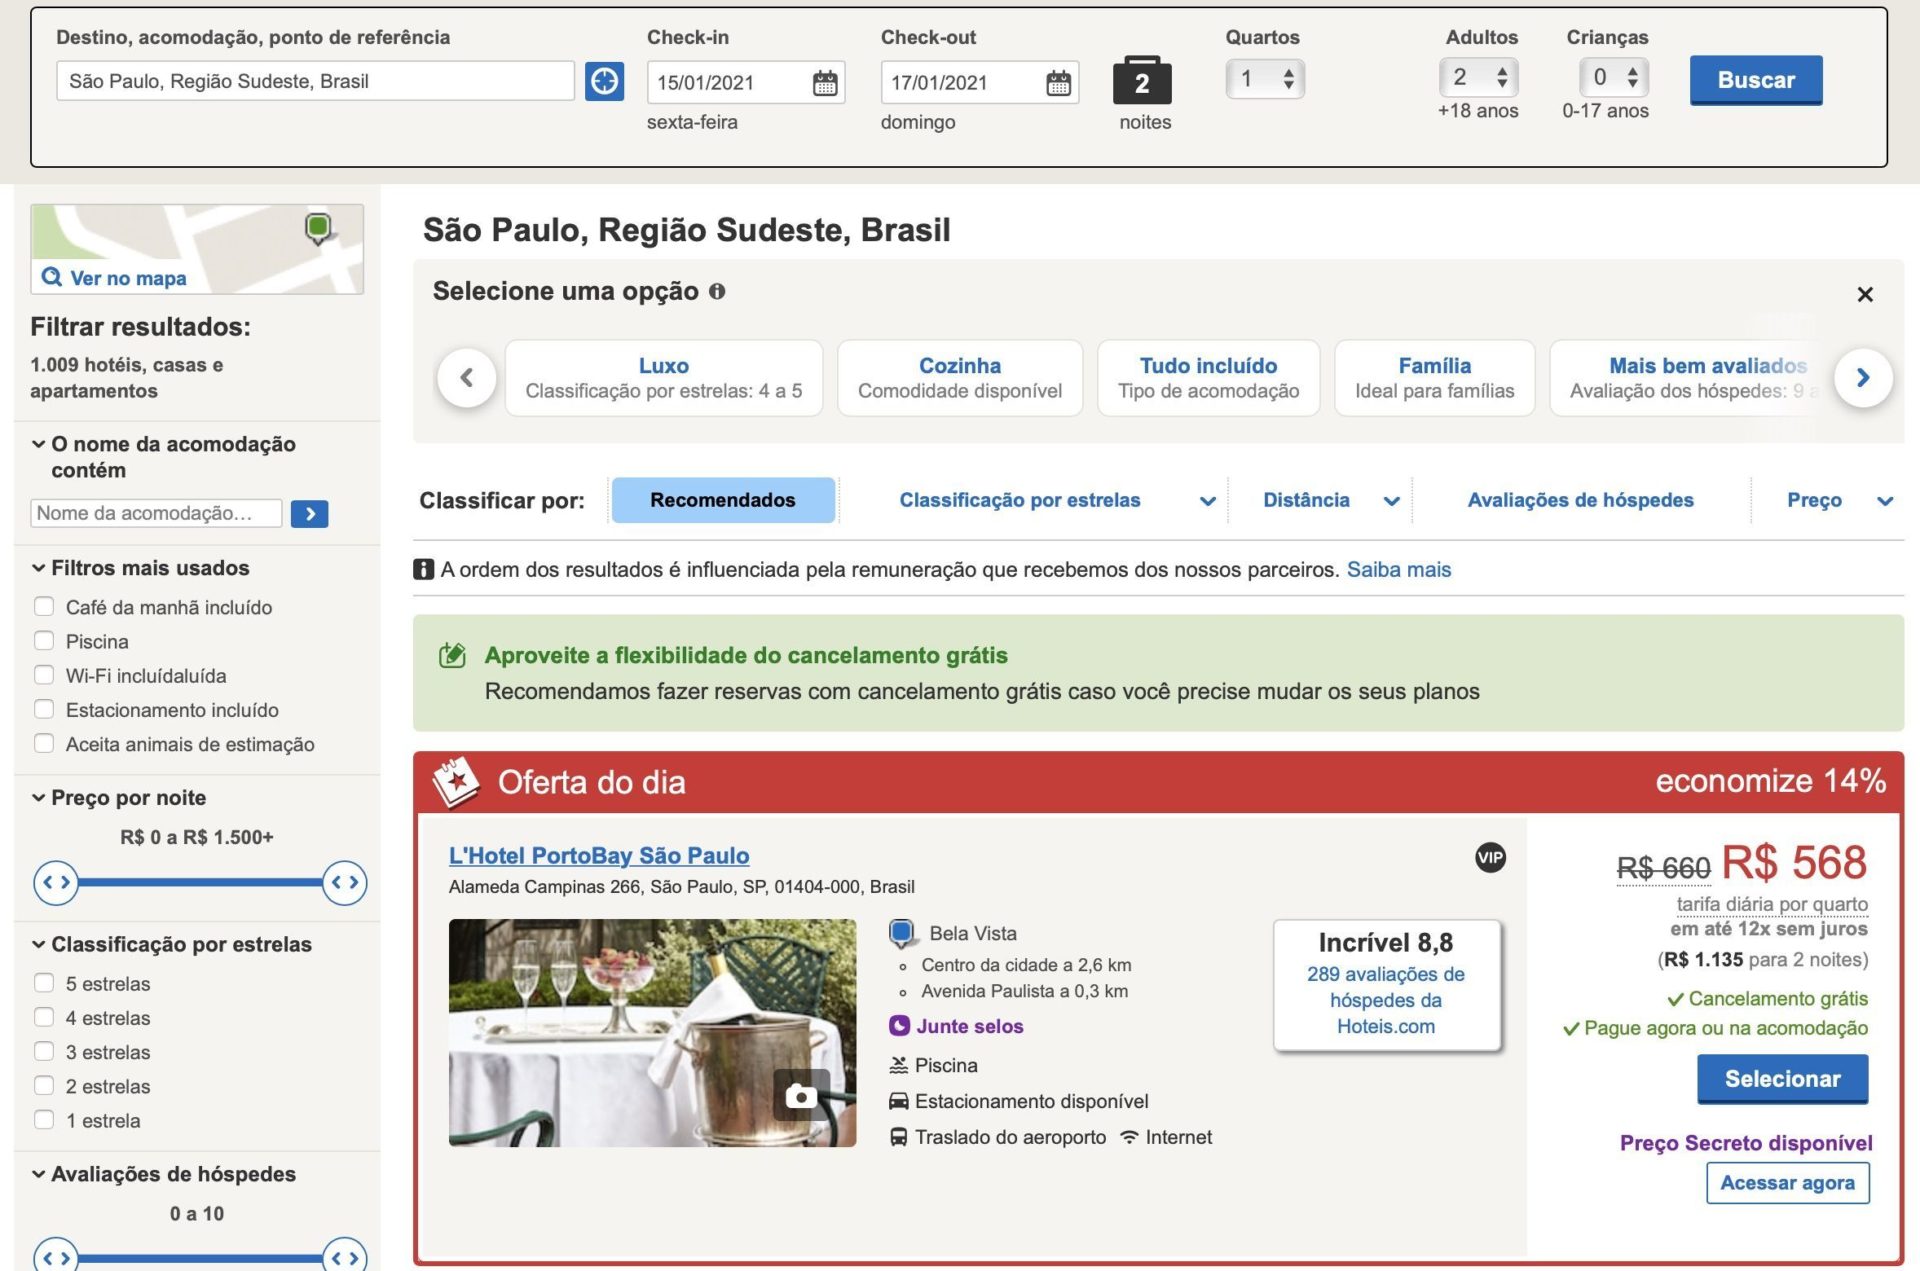Click the minimum price slider handle

(x=56, y=883)
